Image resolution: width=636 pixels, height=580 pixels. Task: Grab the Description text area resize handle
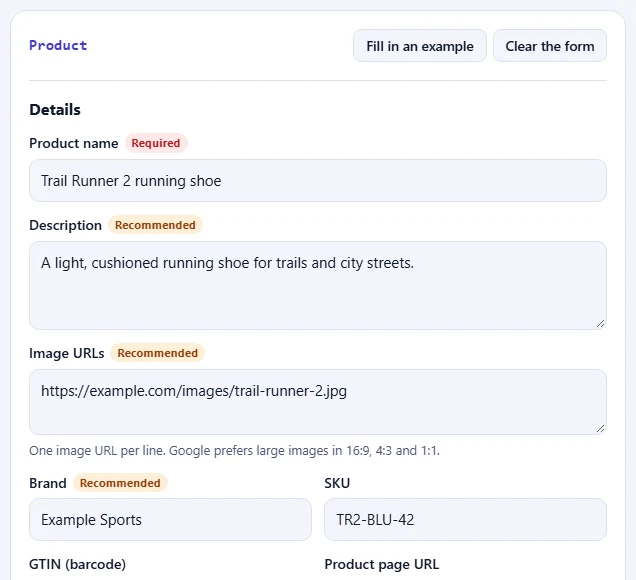(x=601, y=324)
